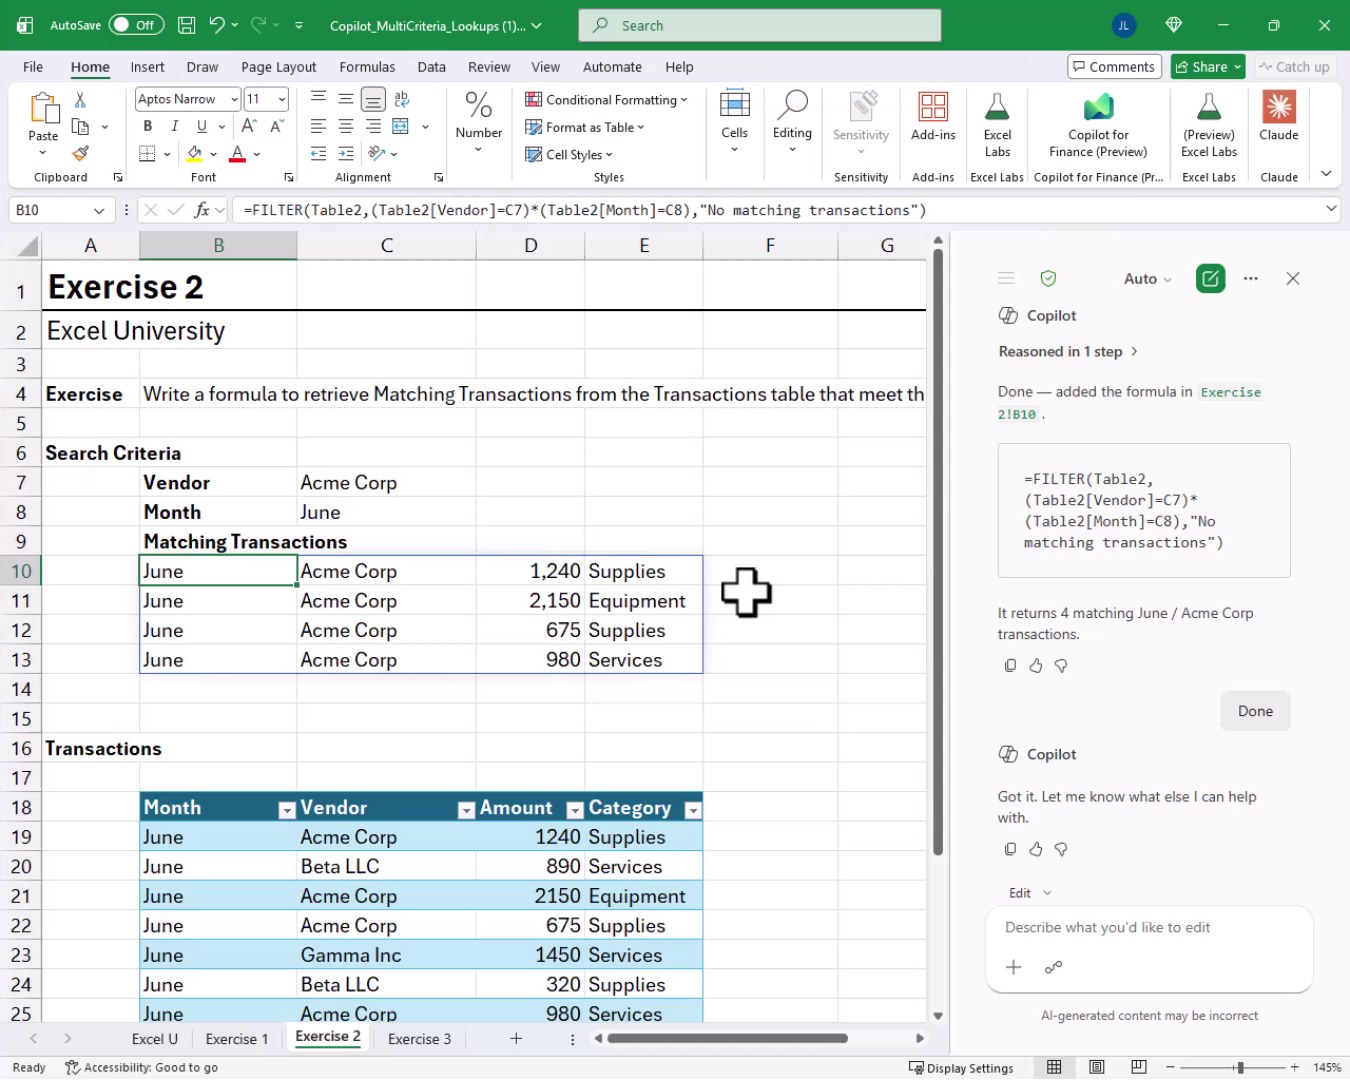Click the plus attach icon in prompt box
The image size is (1350, 1080).
coord(1013,967)
